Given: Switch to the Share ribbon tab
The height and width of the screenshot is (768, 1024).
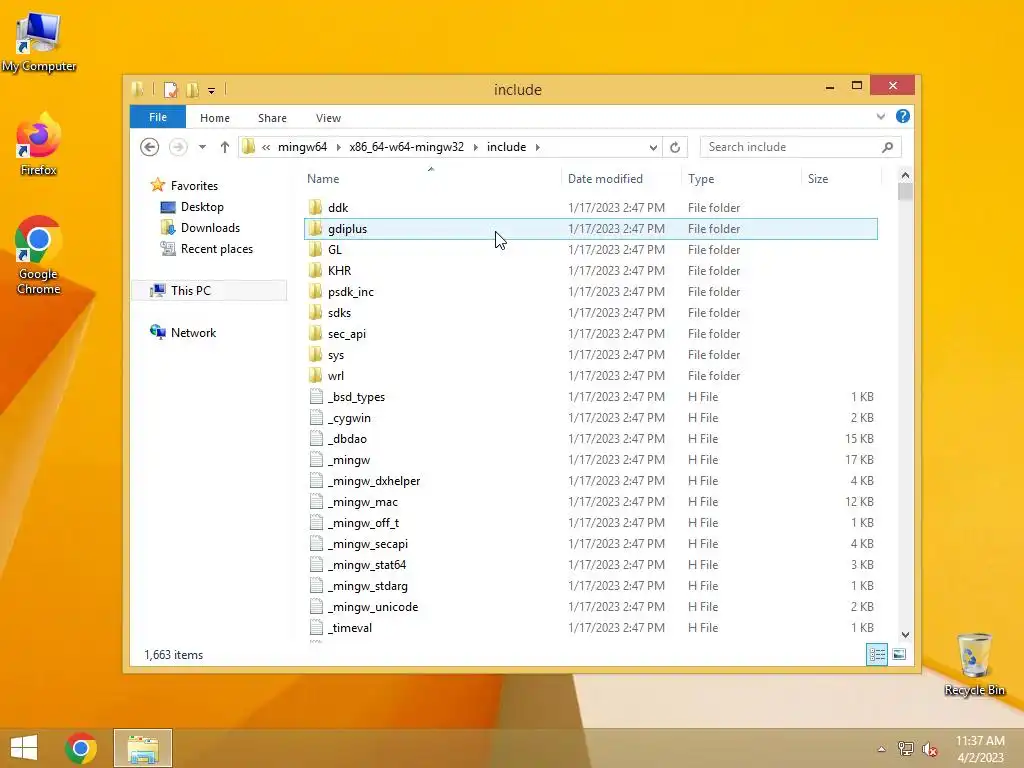Looking at the screenshot, I should (272, 118).
